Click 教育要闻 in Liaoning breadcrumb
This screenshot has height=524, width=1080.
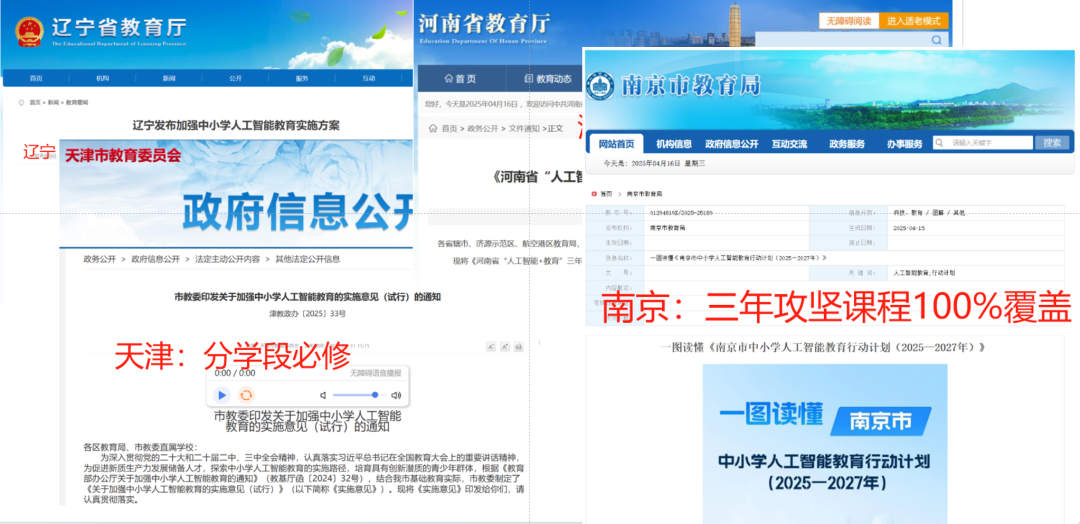pyautogui.click(x=77, y=102)
